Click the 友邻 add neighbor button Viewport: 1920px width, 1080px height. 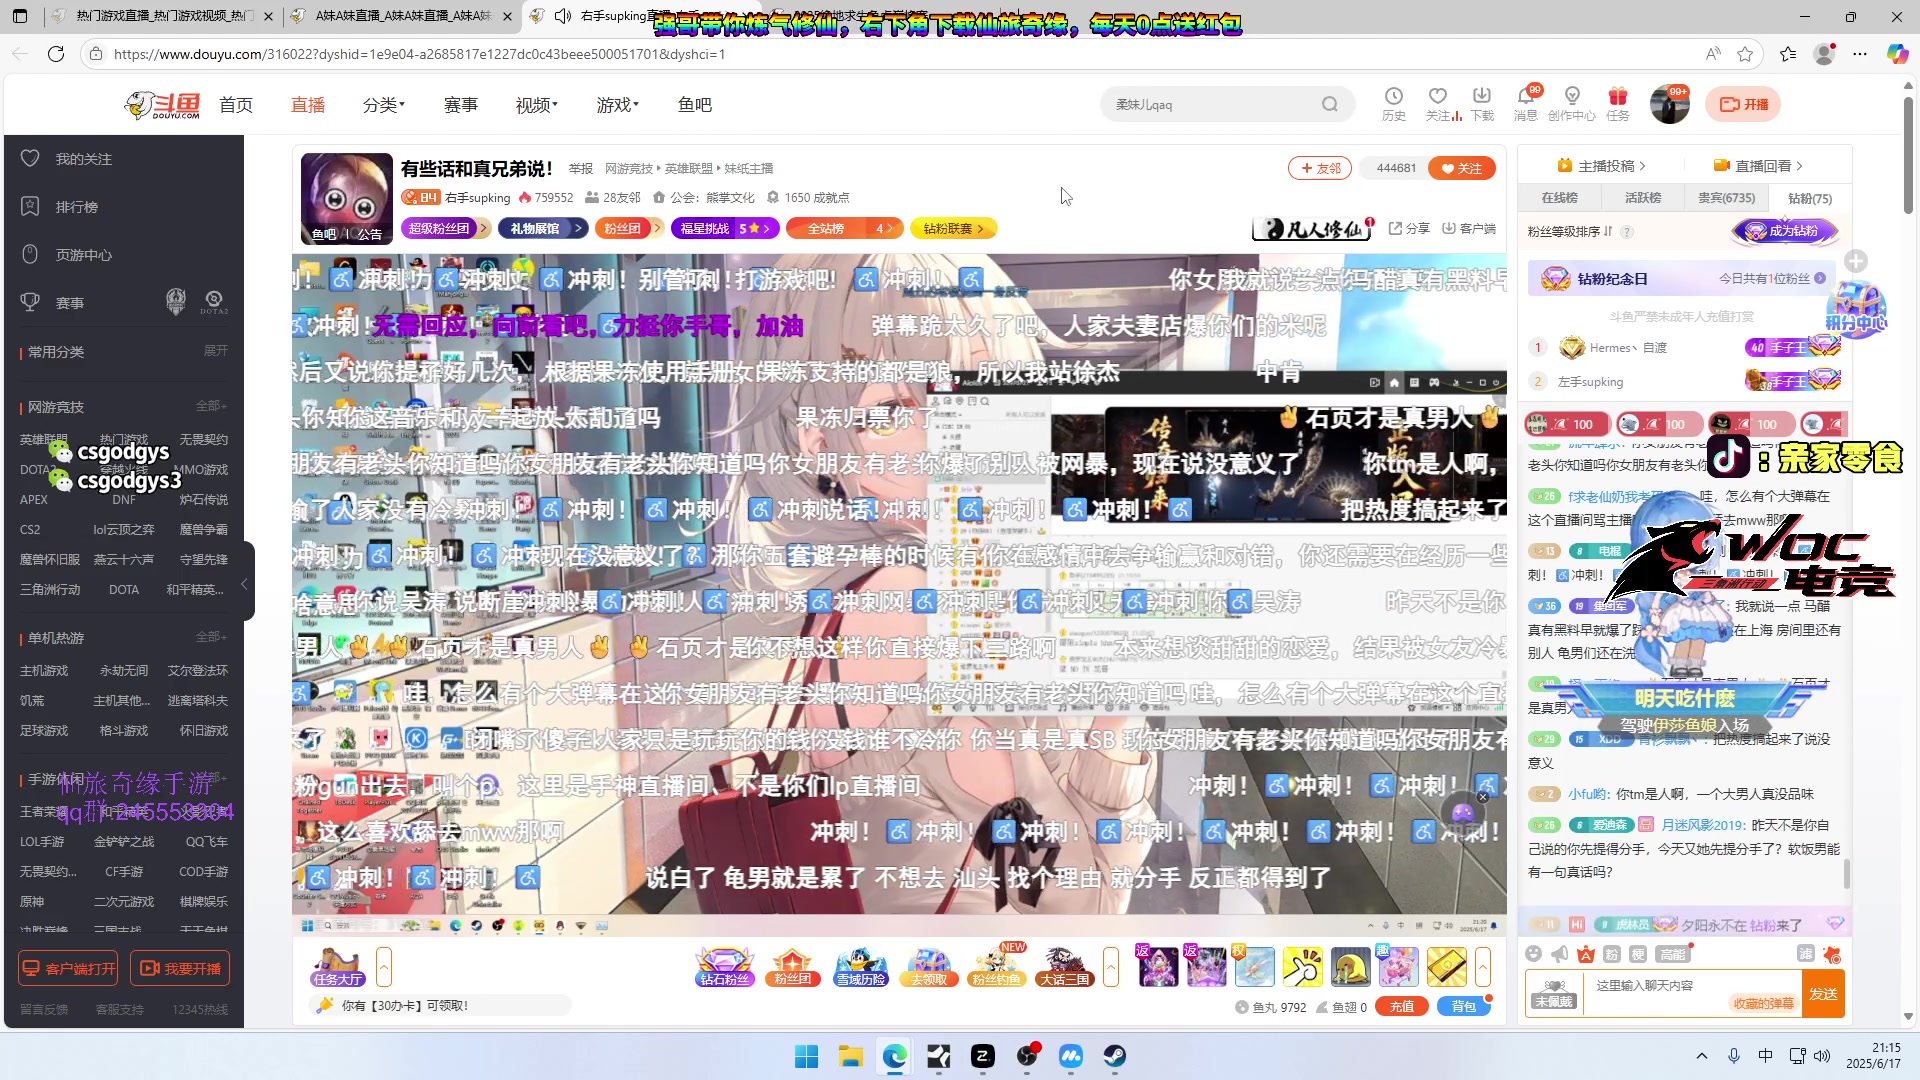coord(1320,168)
